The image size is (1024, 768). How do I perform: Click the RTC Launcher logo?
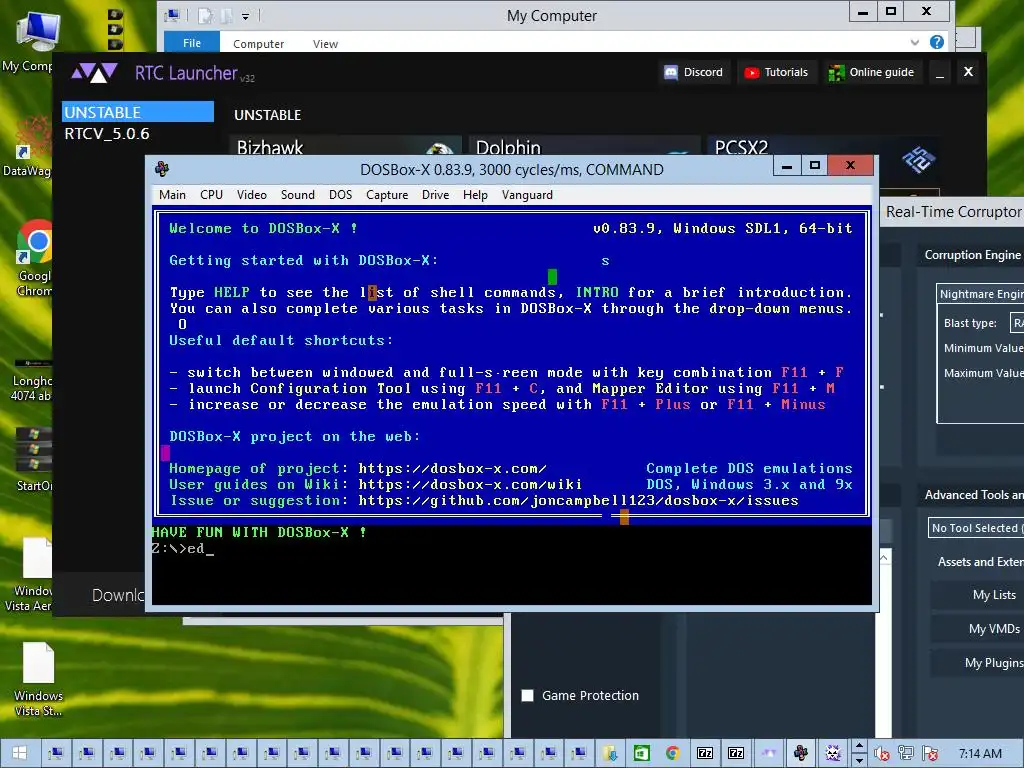coord(94,72)
